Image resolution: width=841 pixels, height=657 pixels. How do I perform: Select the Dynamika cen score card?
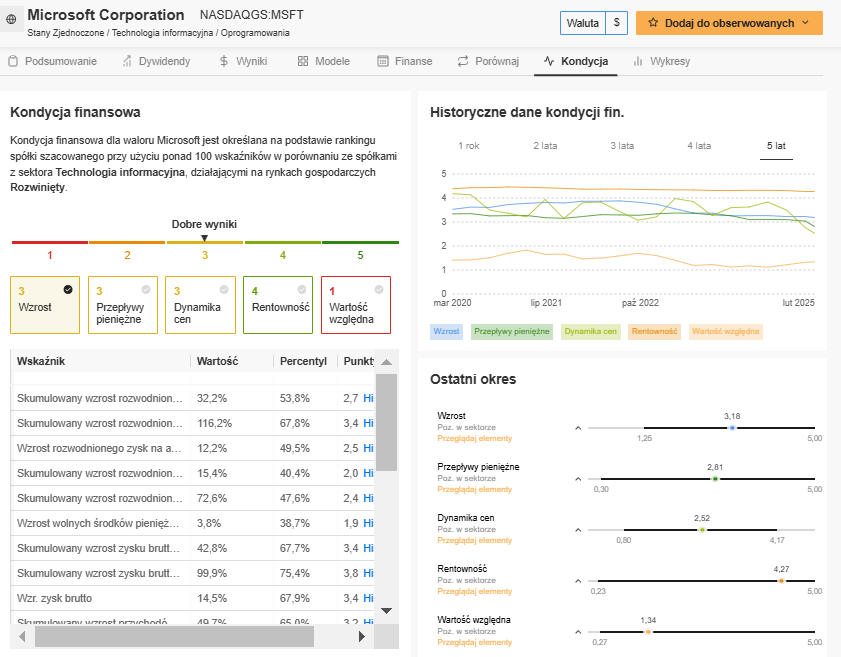click(x=201, y=305)
